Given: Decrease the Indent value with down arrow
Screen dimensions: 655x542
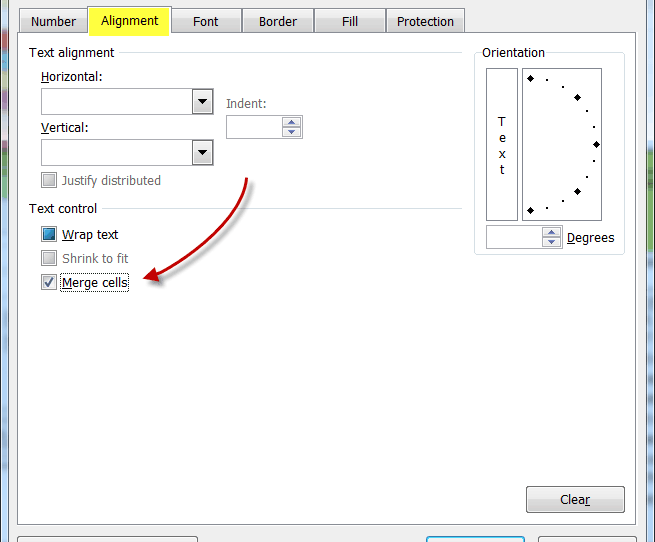Looking at the screenshot, I should 292,132.
